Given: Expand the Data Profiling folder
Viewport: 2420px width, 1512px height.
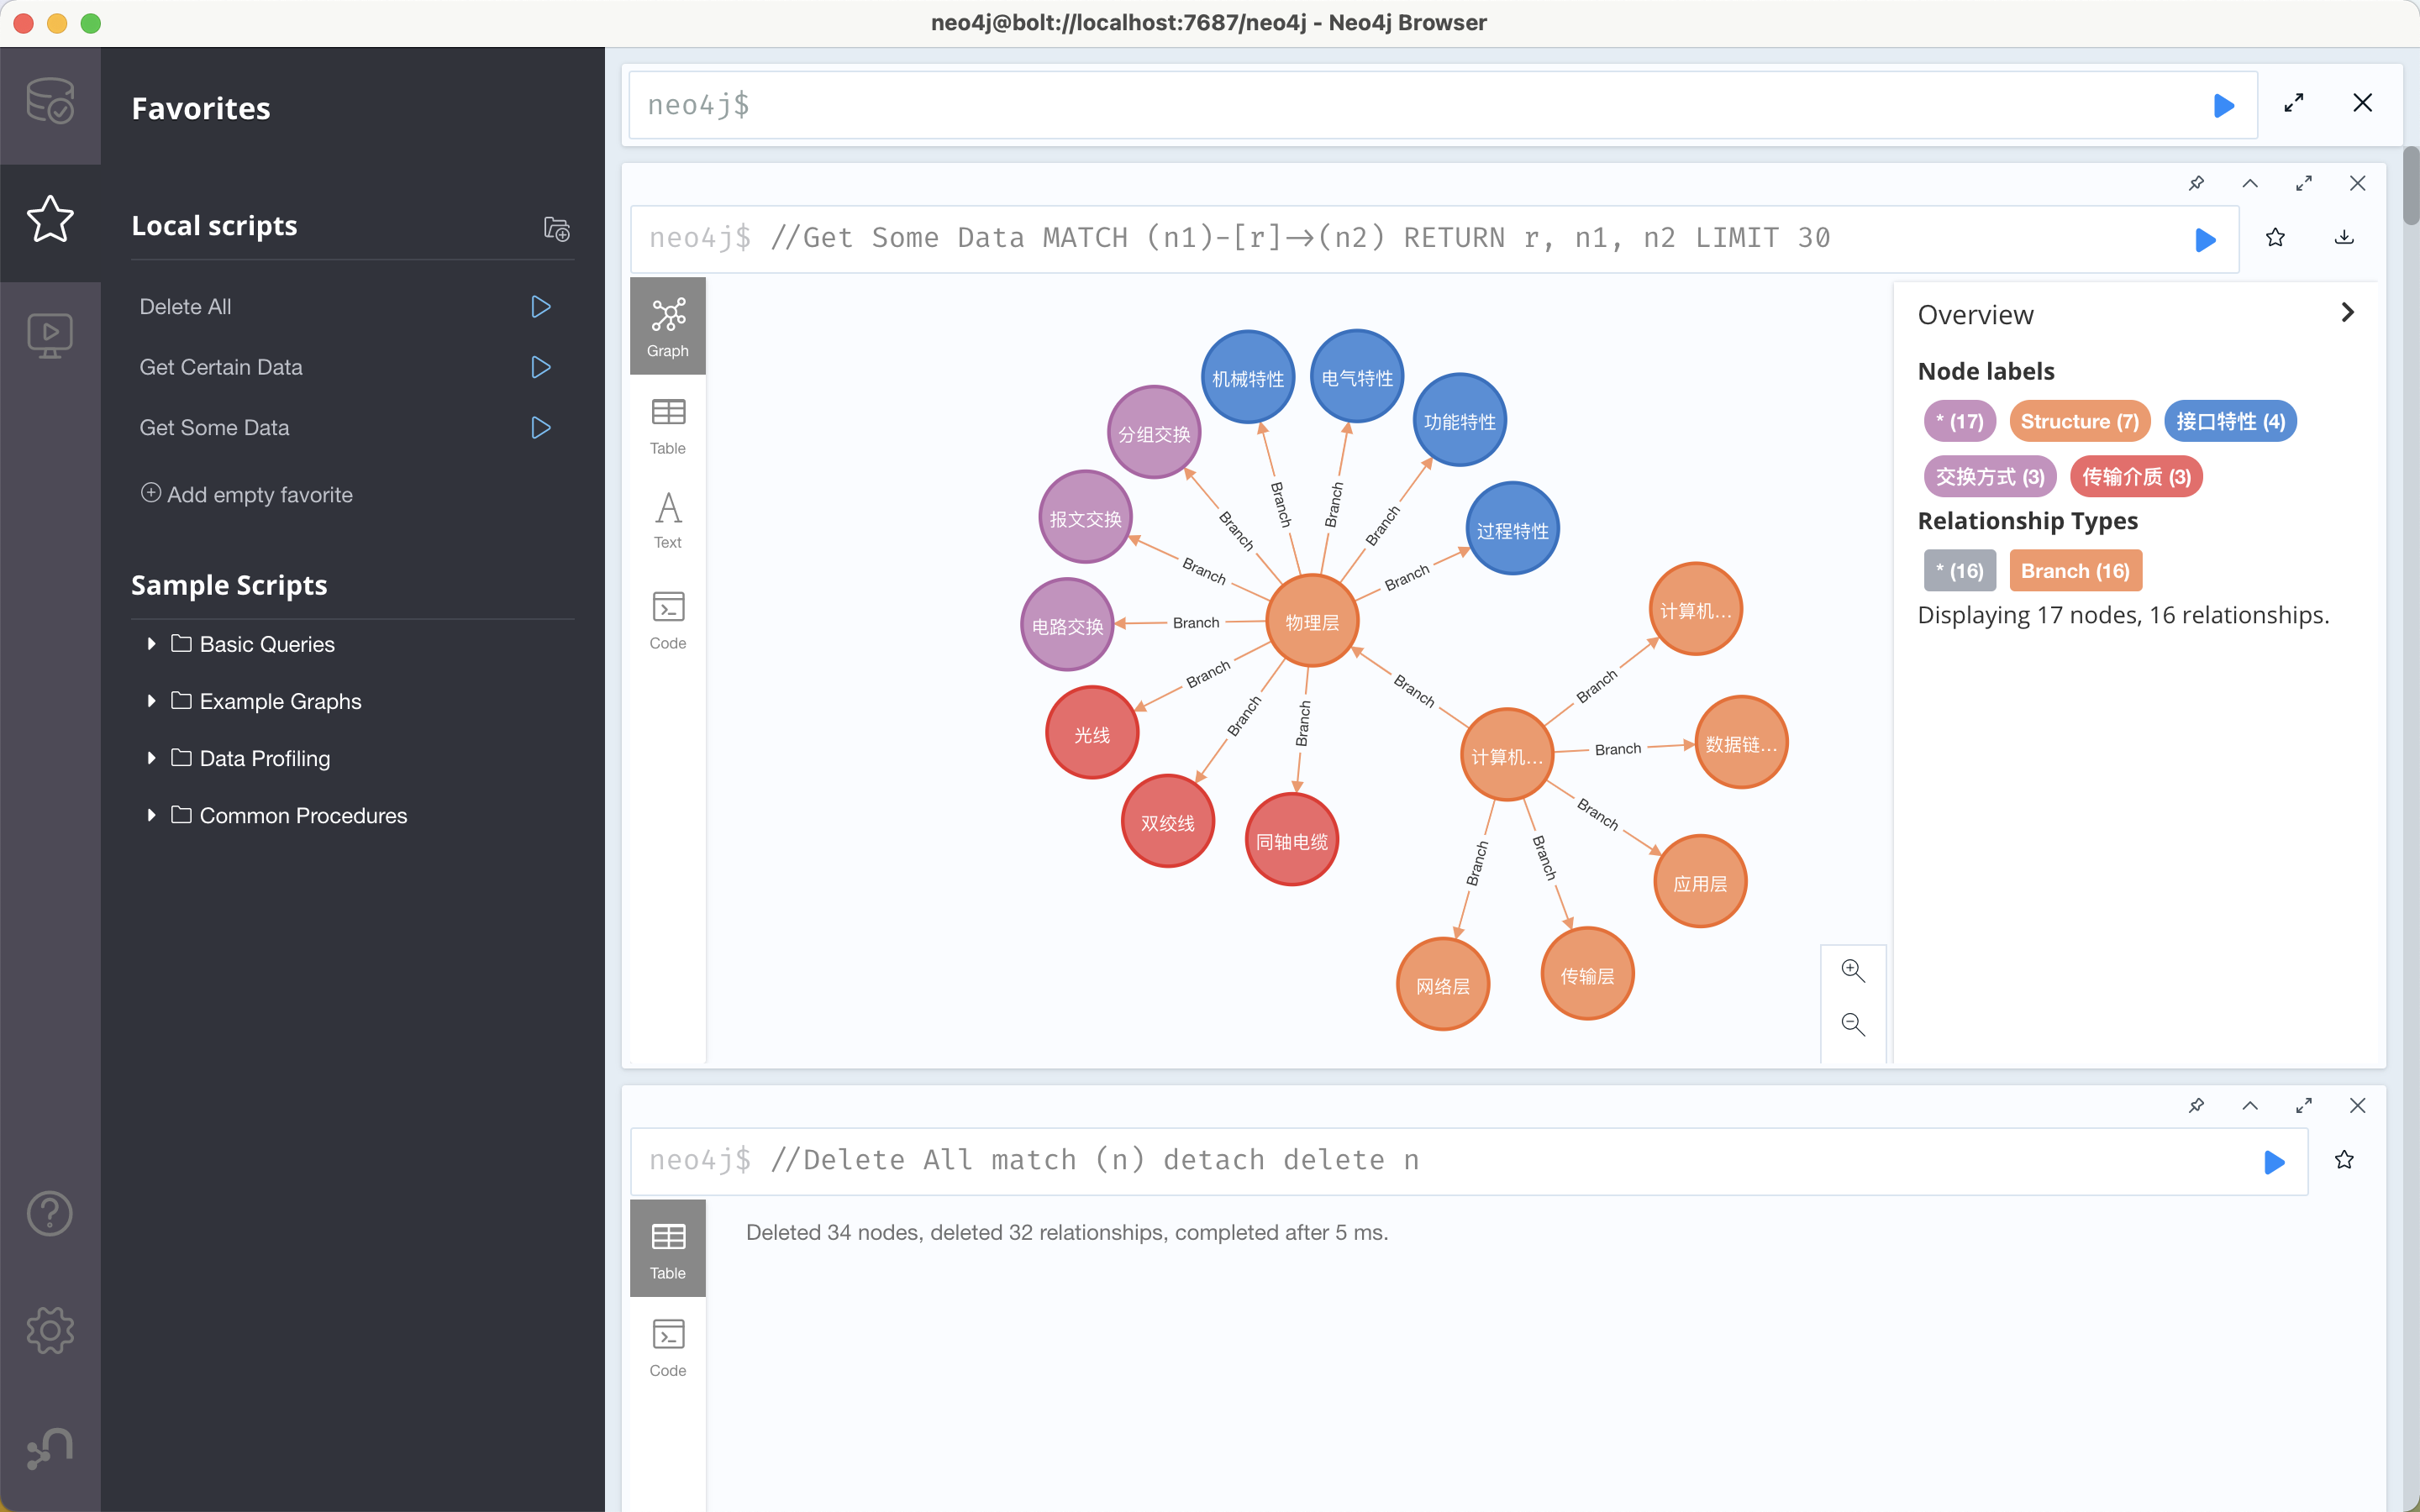Looking at the screenshot, I should [151, 758].
